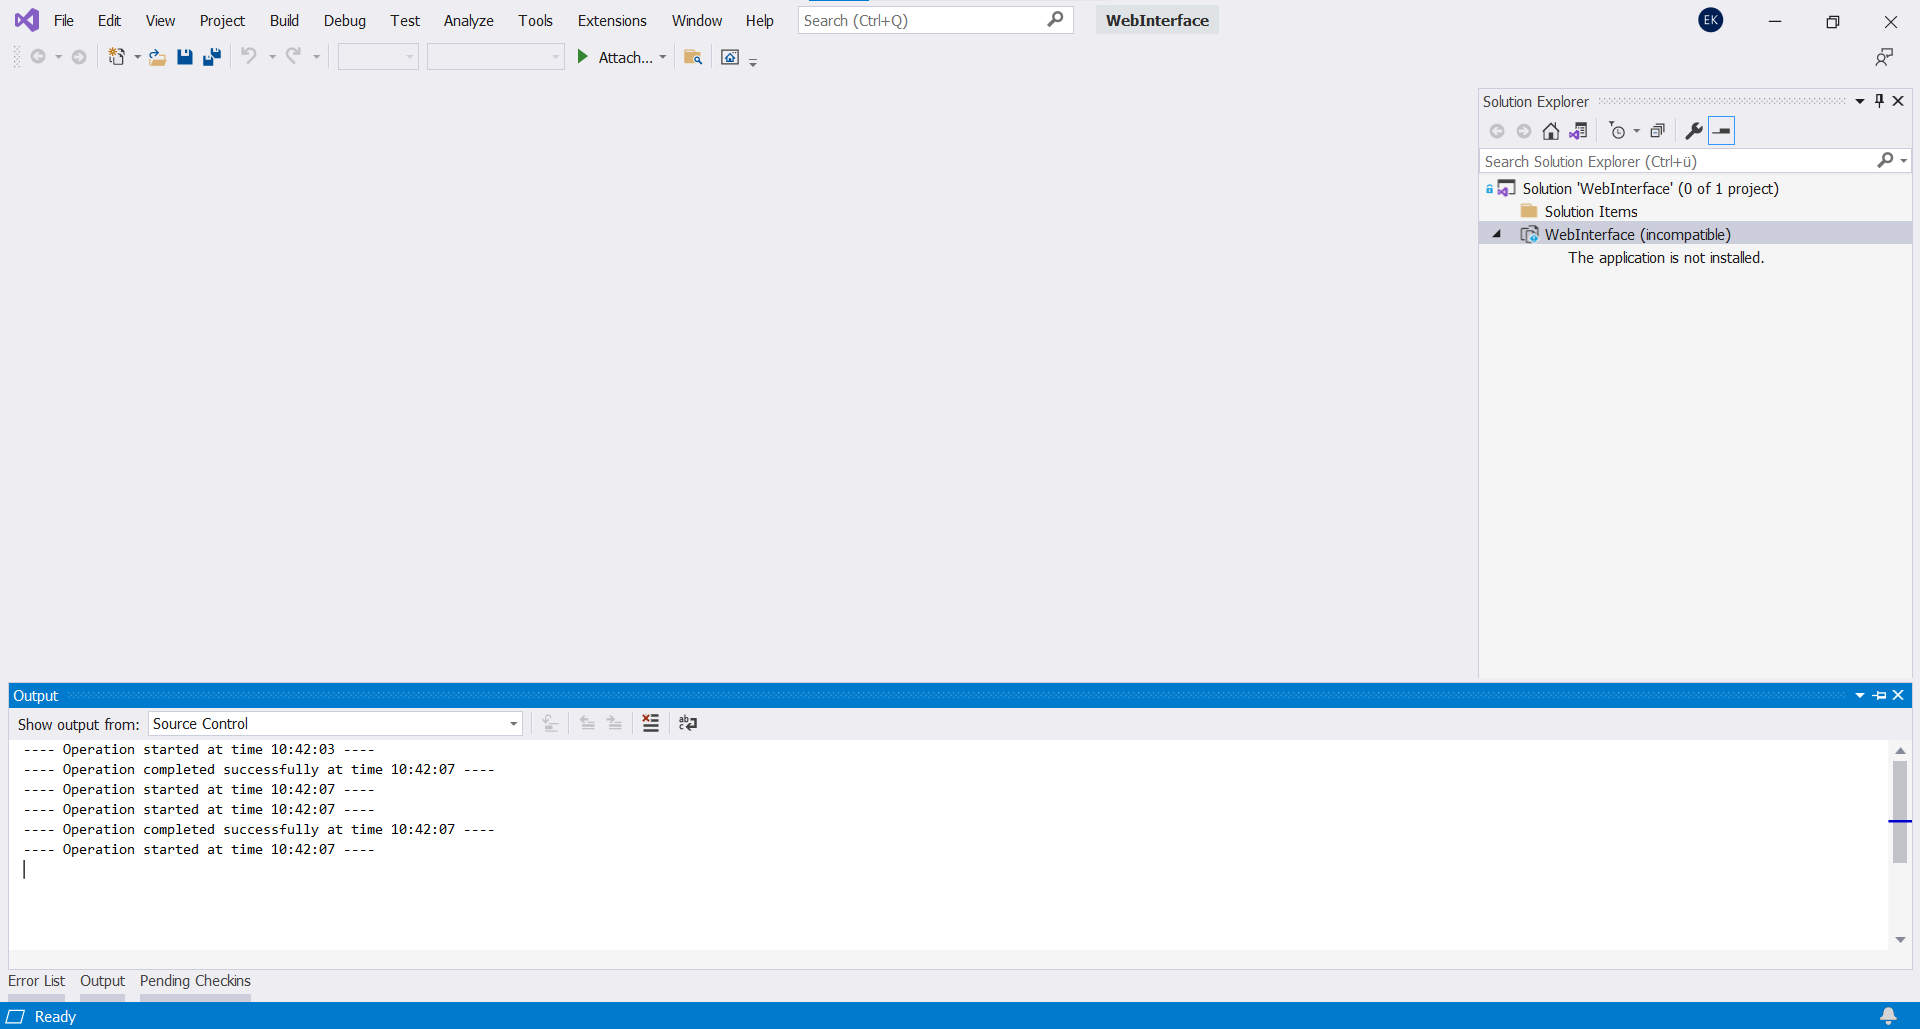1920x1029 pixels.
Task: Open the Show output from dropdown
Action: [513, 724]
